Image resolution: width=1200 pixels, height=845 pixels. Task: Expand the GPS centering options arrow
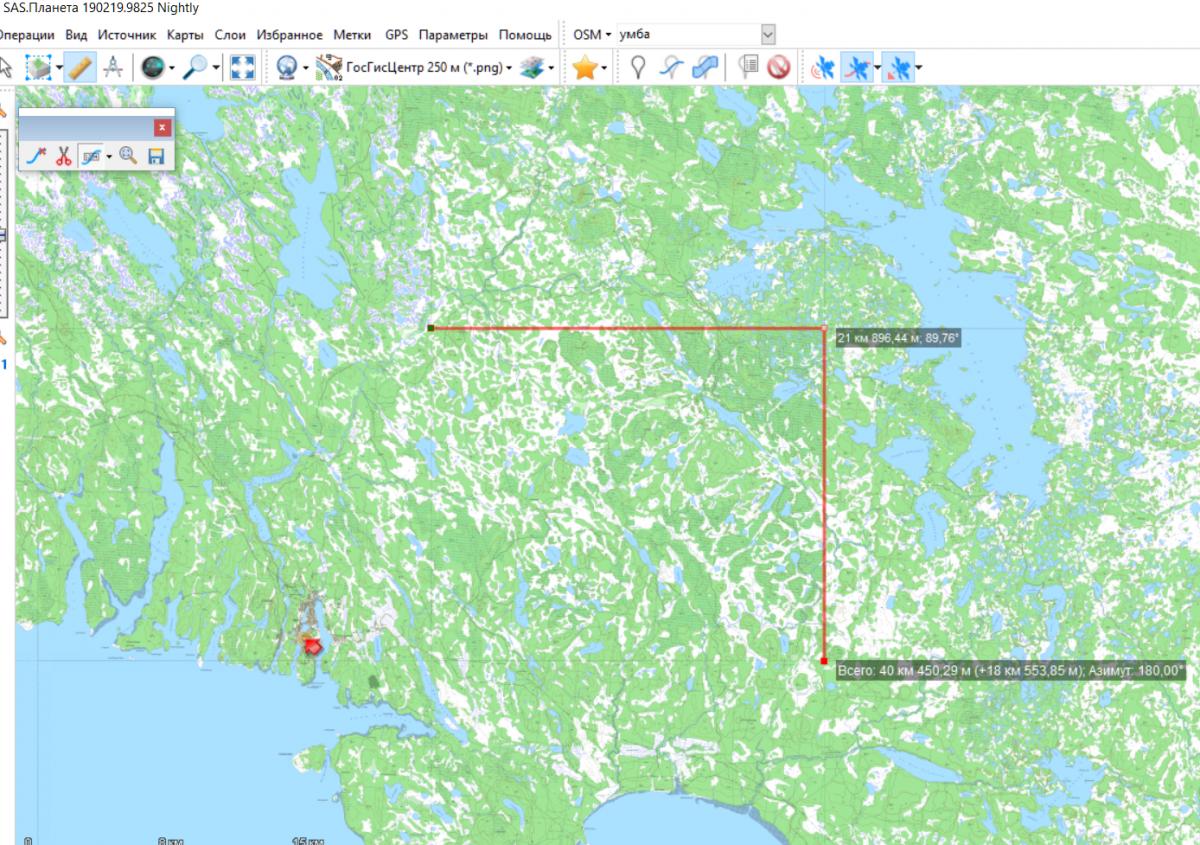click(918, 68)
